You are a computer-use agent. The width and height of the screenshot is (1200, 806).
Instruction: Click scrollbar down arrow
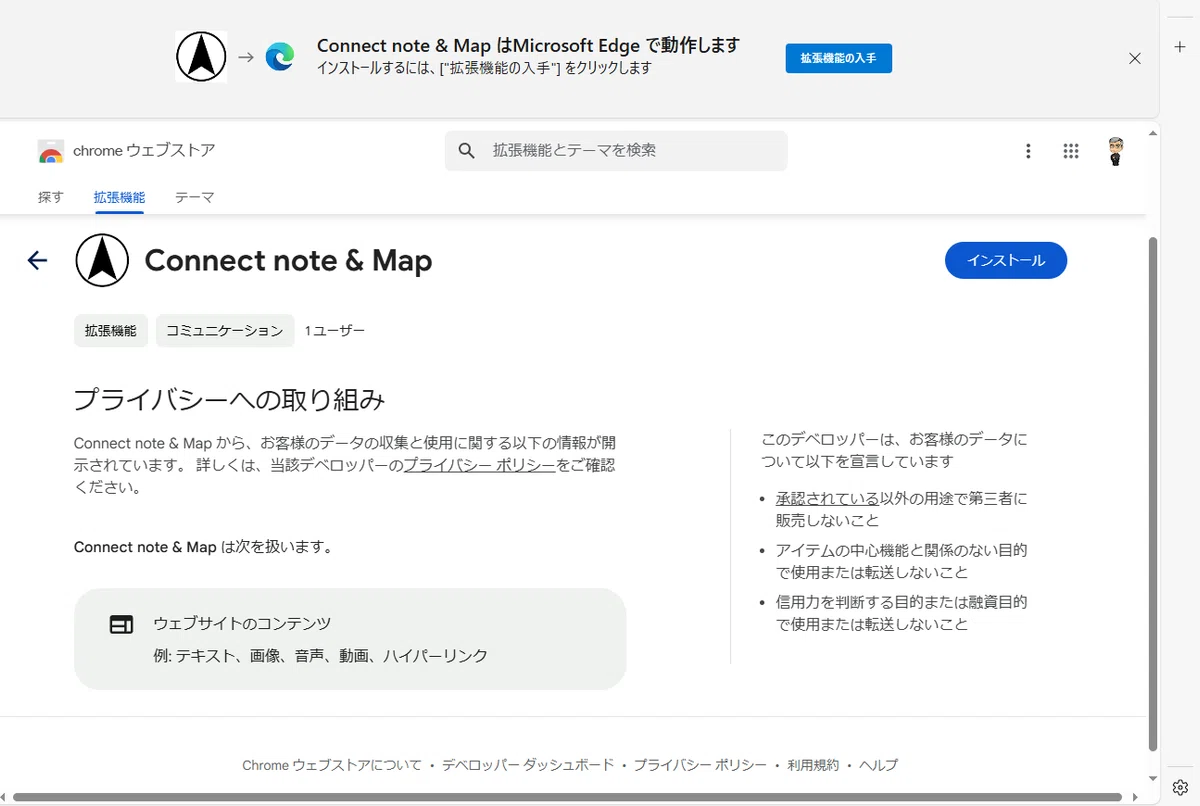[x=1153, y=779]
